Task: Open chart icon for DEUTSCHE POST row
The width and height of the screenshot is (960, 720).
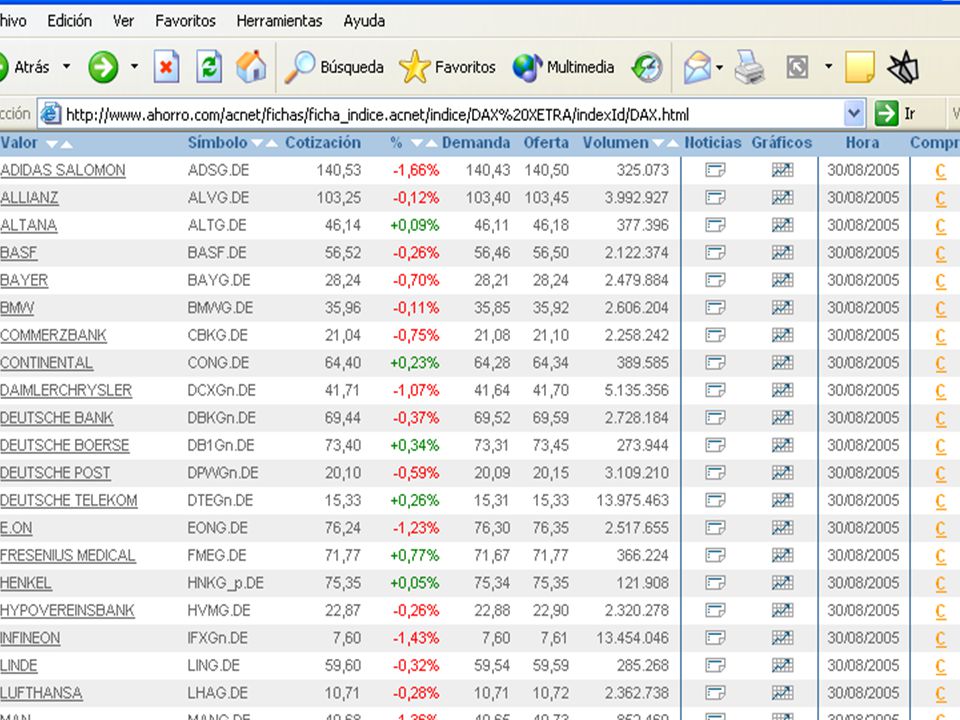Action: (782, 473)
